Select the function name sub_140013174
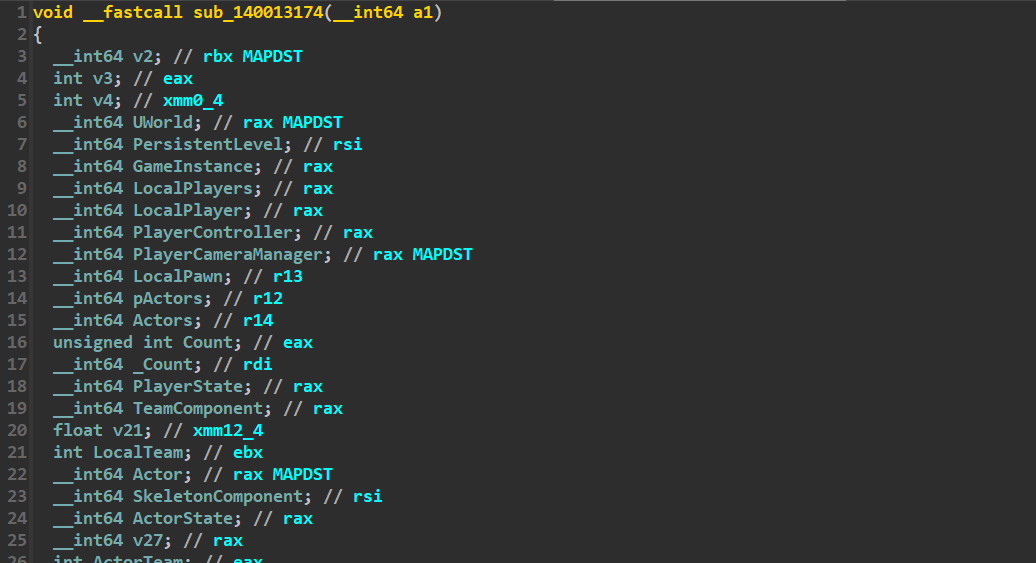 258,13
